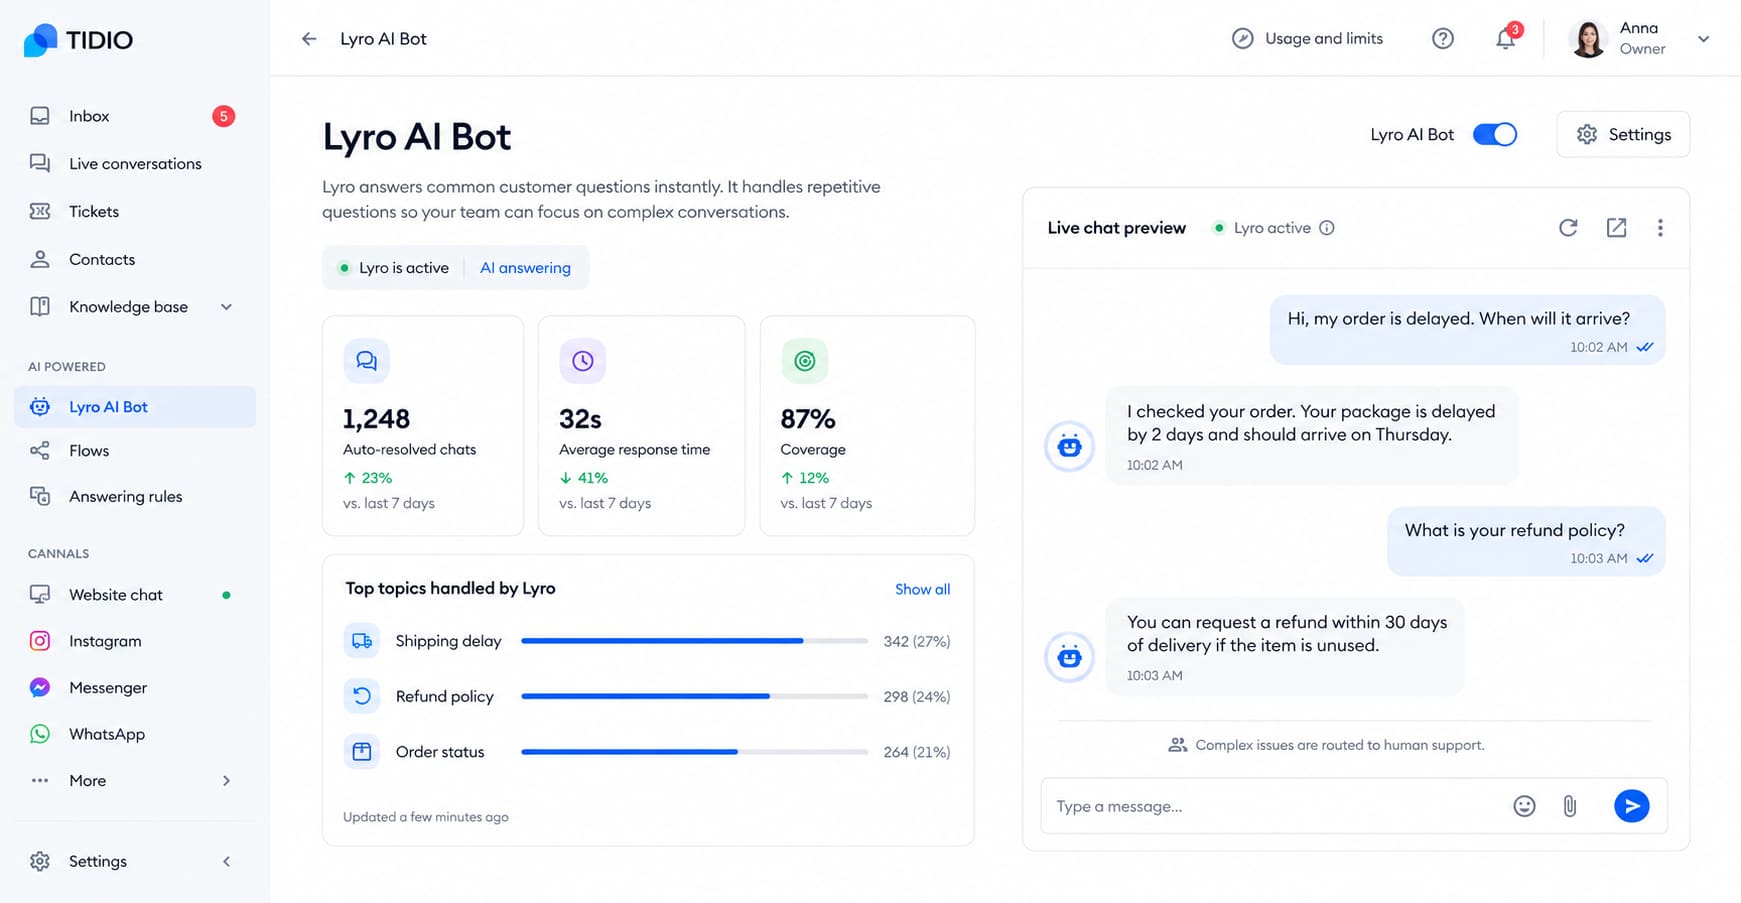Click the Shipping delay progress bar
1741x903 pixels.
click(695, 641)
